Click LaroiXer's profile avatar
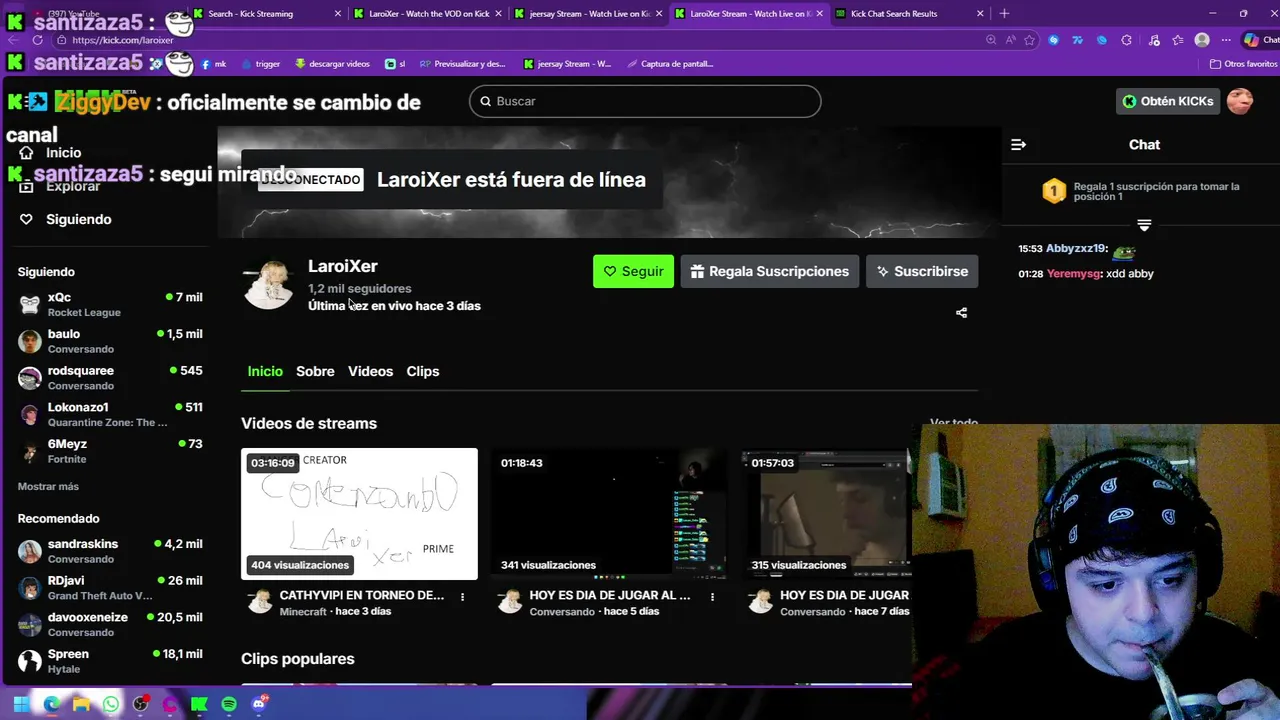Screen dimensions: 1280x720 click(268, 284)
